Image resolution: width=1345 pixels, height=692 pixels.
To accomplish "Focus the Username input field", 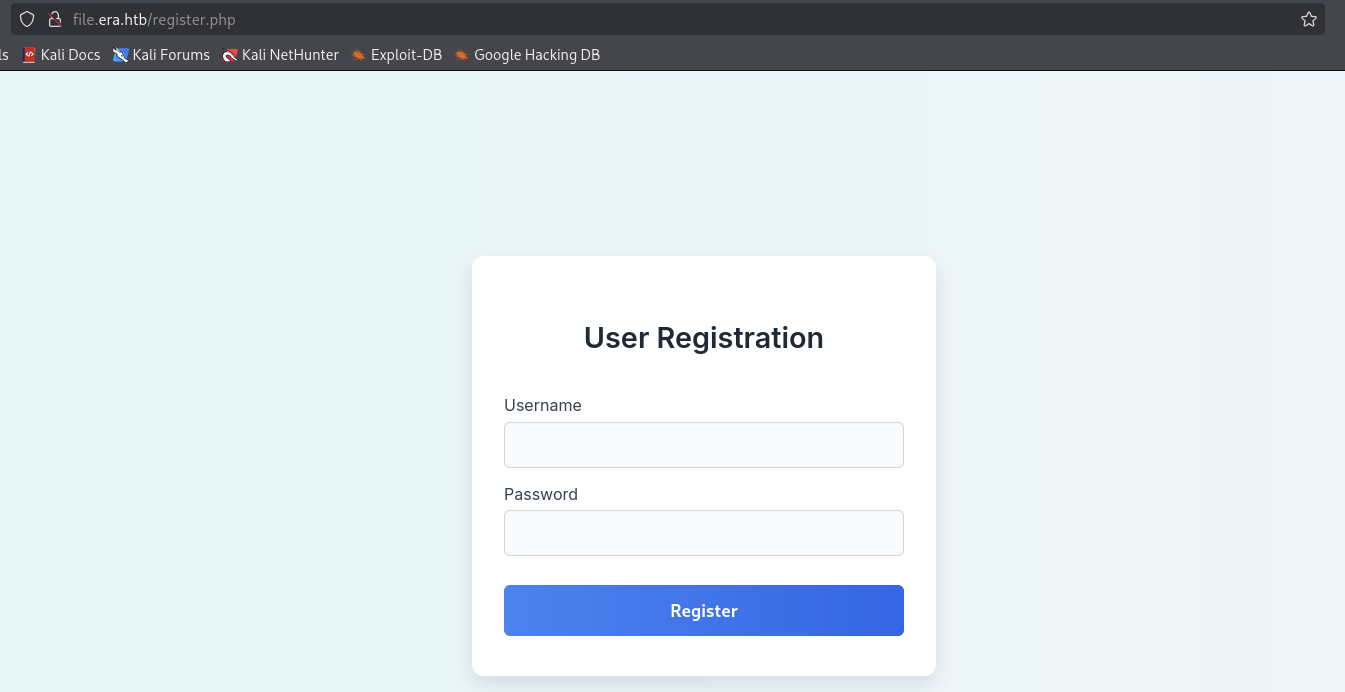I will (x=704, y=445).
